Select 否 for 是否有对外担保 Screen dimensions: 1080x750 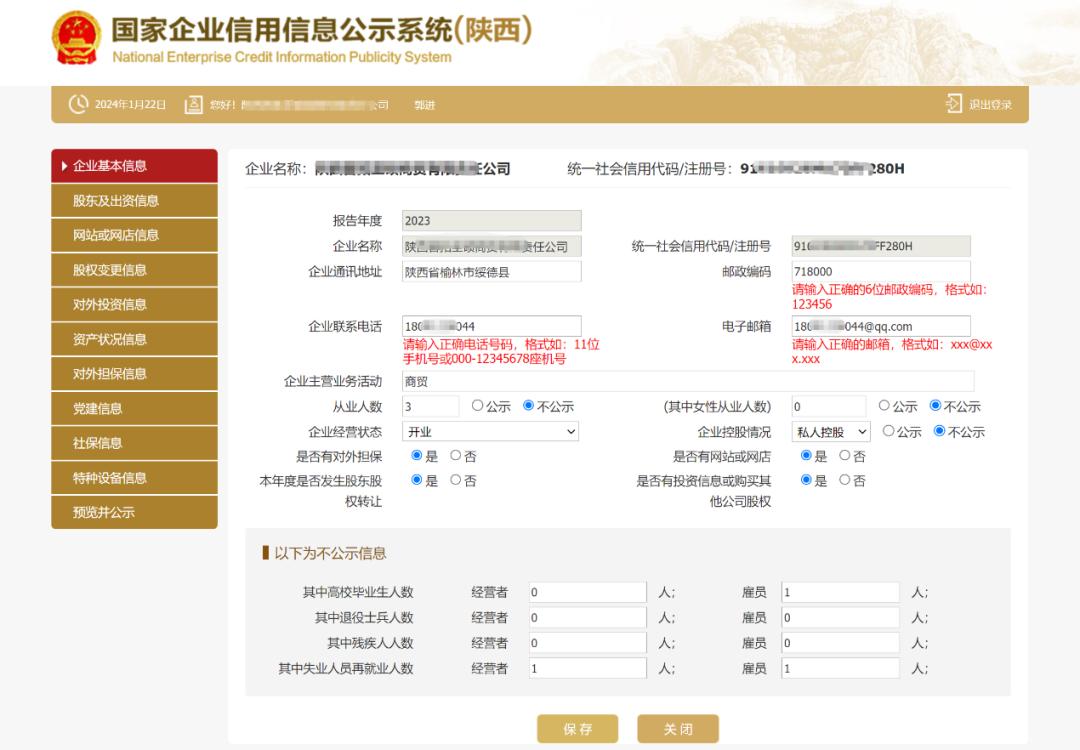coord(456,456)
